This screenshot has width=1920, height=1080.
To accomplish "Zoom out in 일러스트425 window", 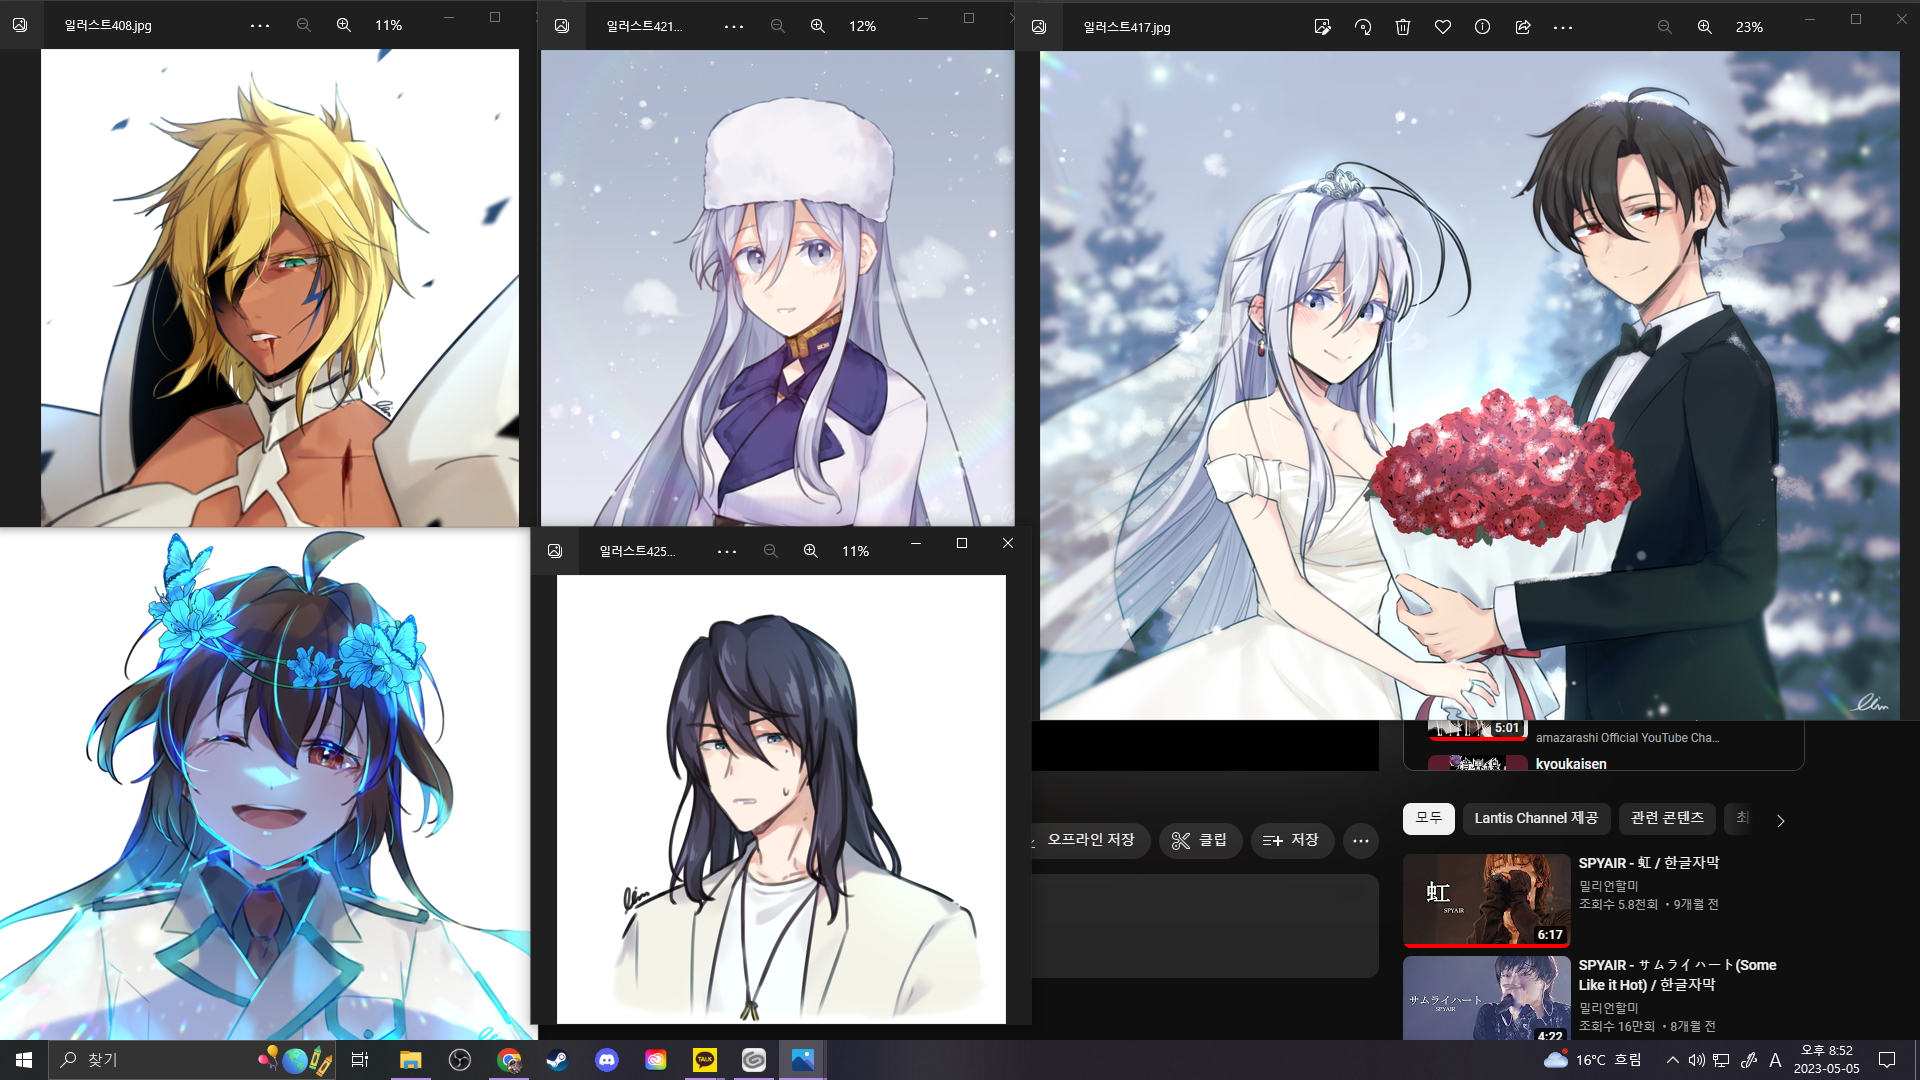I will (x=770, y=551).
